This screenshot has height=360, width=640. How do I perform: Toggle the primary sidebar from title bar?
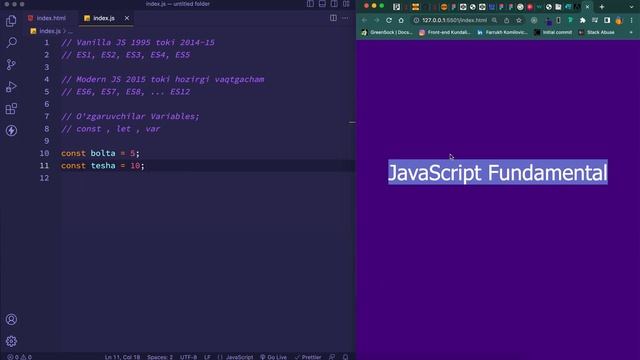(x=310, y=4)
